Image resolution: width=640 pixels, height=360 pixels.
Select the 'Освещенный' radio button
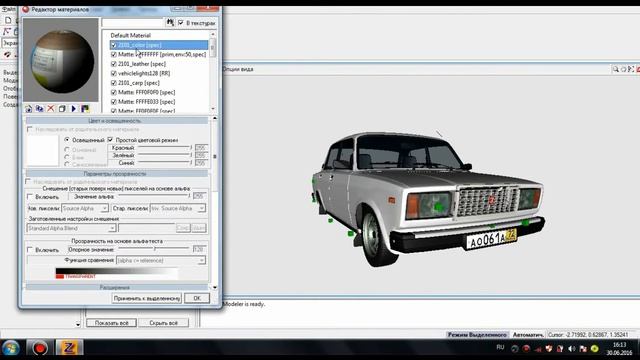click(67, 140)
